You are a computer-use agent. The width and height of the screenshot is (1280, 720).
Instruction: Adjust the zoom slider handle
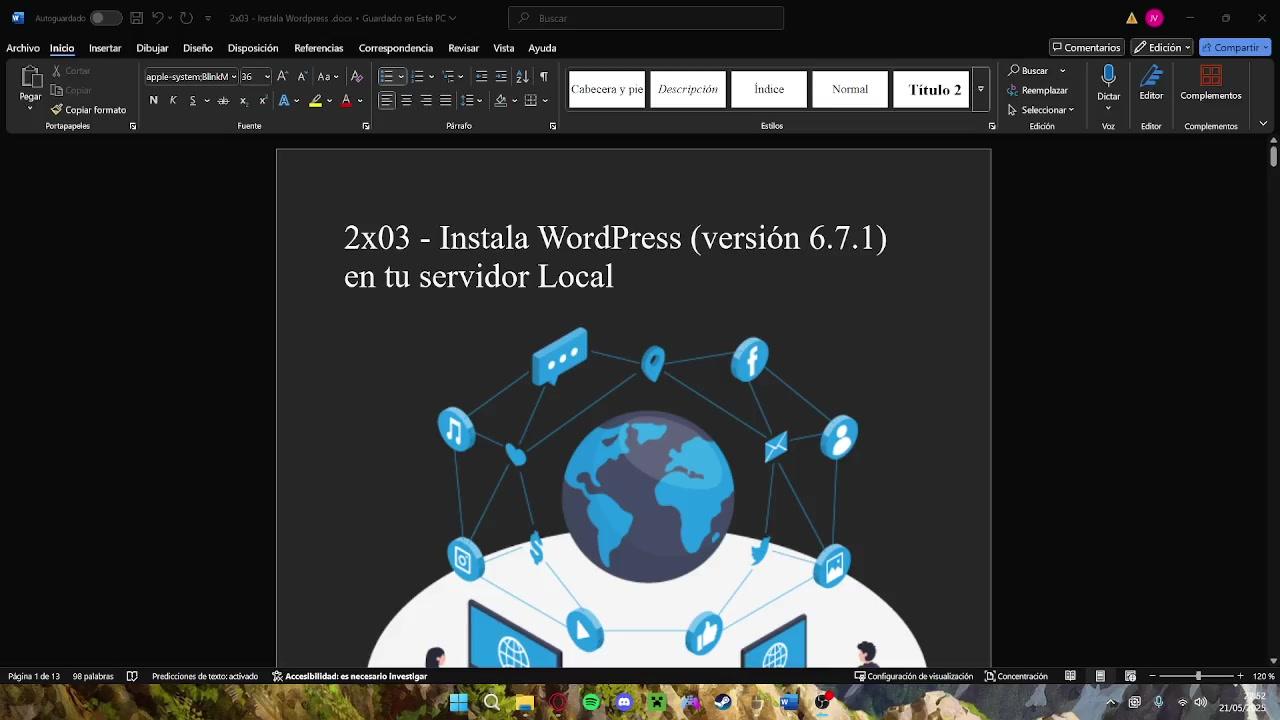[x=1198, y=676]
